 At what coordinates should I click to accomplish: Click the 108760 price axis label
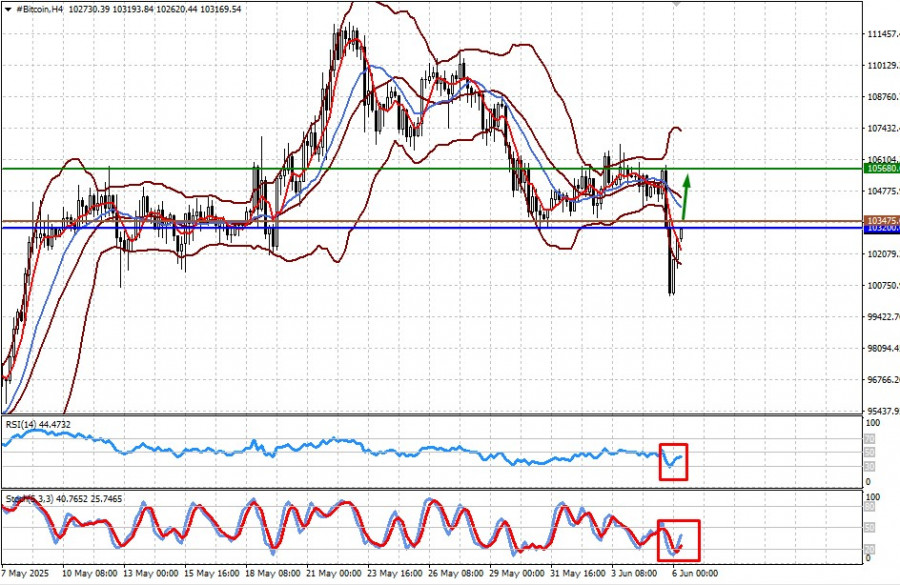click(883, 96)
